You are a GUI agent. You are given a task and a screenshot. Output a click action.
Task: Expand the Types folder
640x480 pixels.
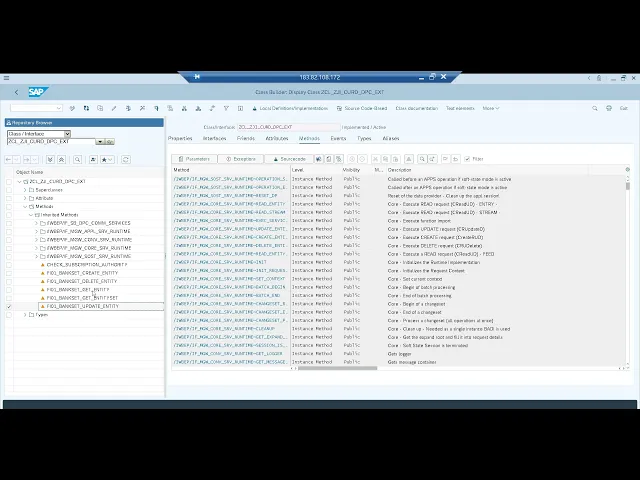25,315
